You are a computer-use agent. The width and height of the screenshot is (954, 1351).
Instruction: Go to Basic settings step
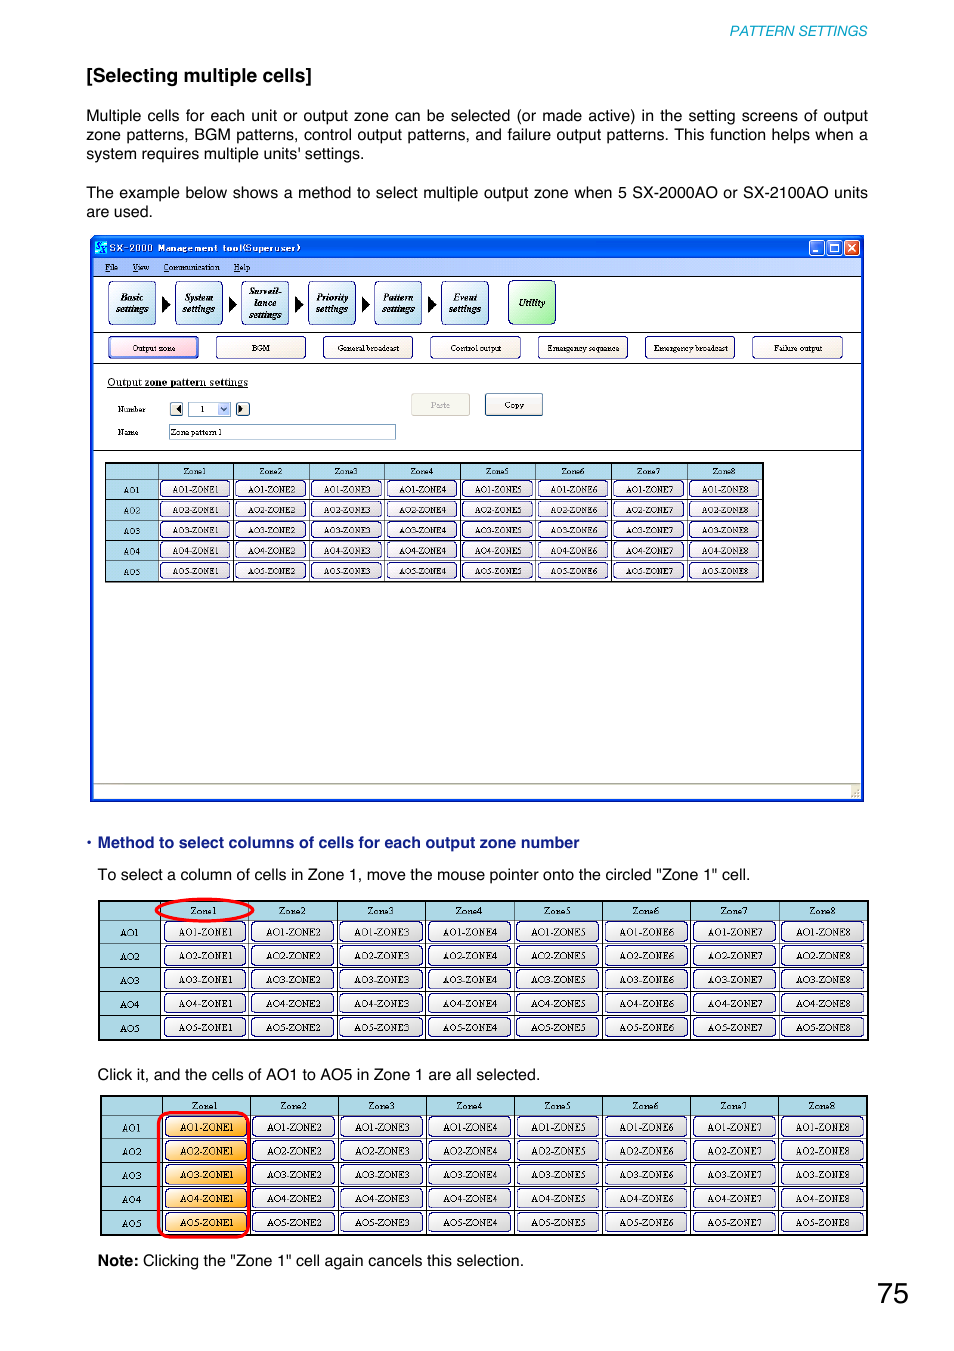[132, 303]
